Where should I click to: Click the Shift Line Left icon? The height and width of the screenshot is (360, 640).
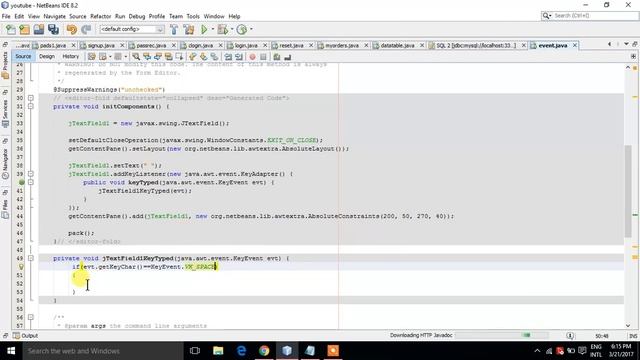pos(228,57)
